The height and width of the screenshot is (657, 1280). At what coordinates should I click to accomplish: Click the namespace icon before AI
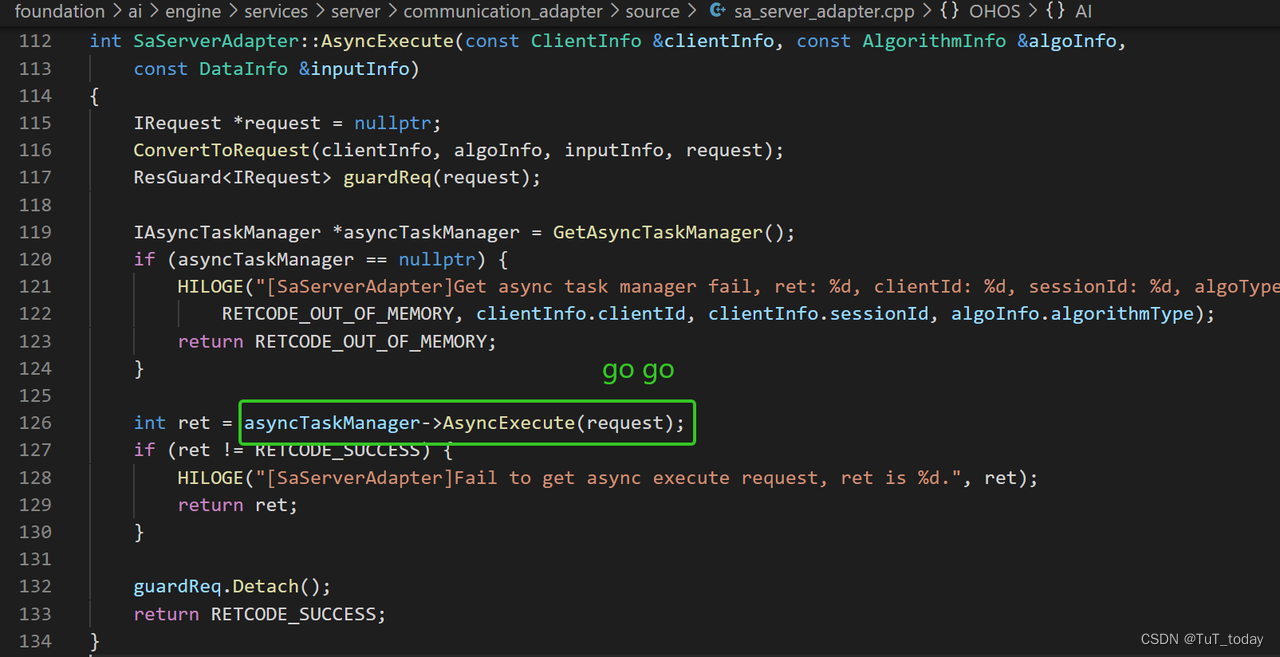tap(1055, 12)
